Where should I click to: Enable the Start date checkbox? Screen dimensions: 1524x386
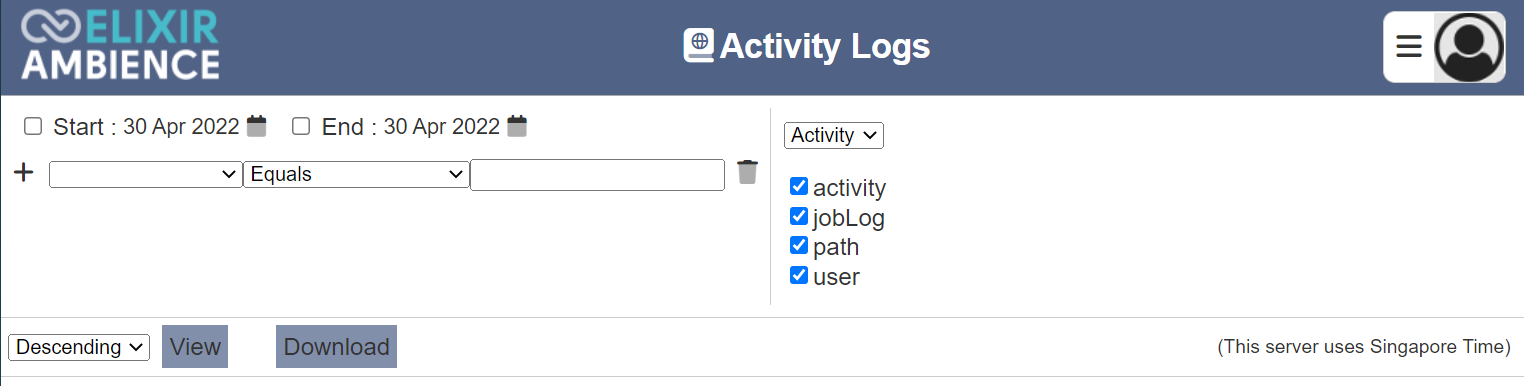[33, 126]
